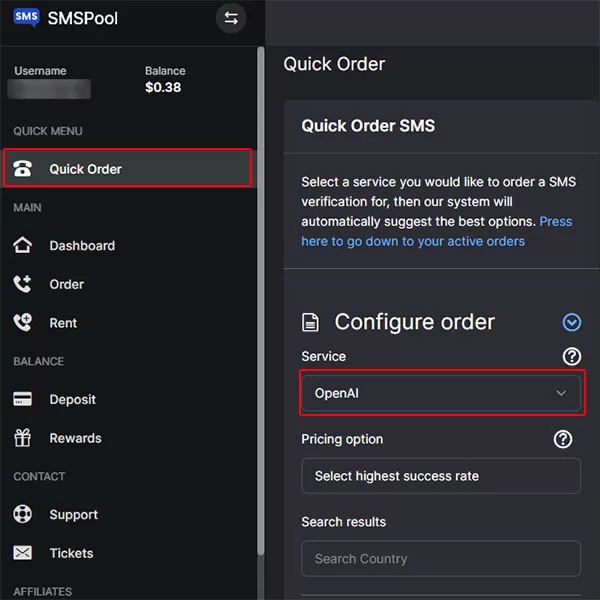Open the OpenAI service dropdown

(441, 393)
